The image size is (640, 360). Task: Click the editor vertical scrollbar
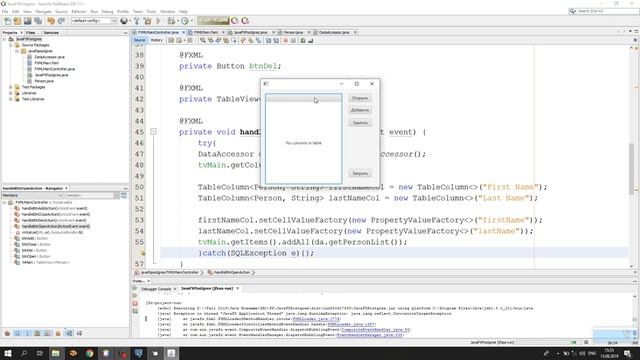(x=632, y=169)
